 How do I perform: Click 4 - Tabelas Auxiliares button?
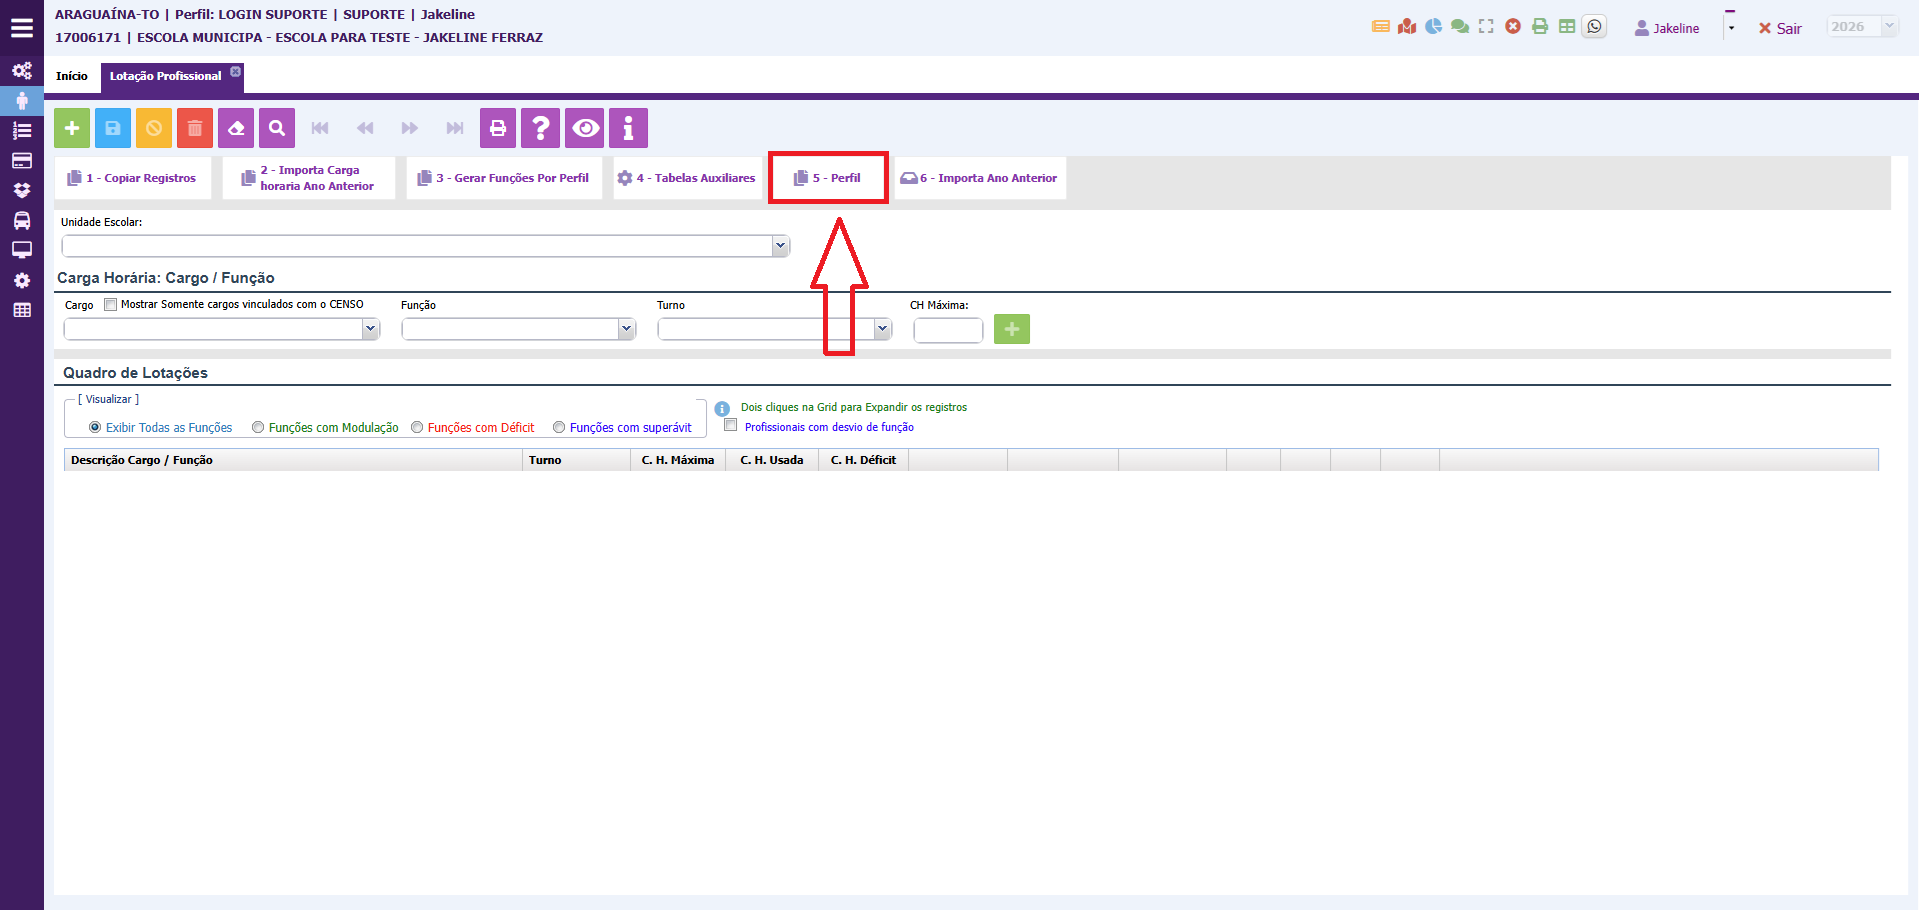[x=687, y=178]
